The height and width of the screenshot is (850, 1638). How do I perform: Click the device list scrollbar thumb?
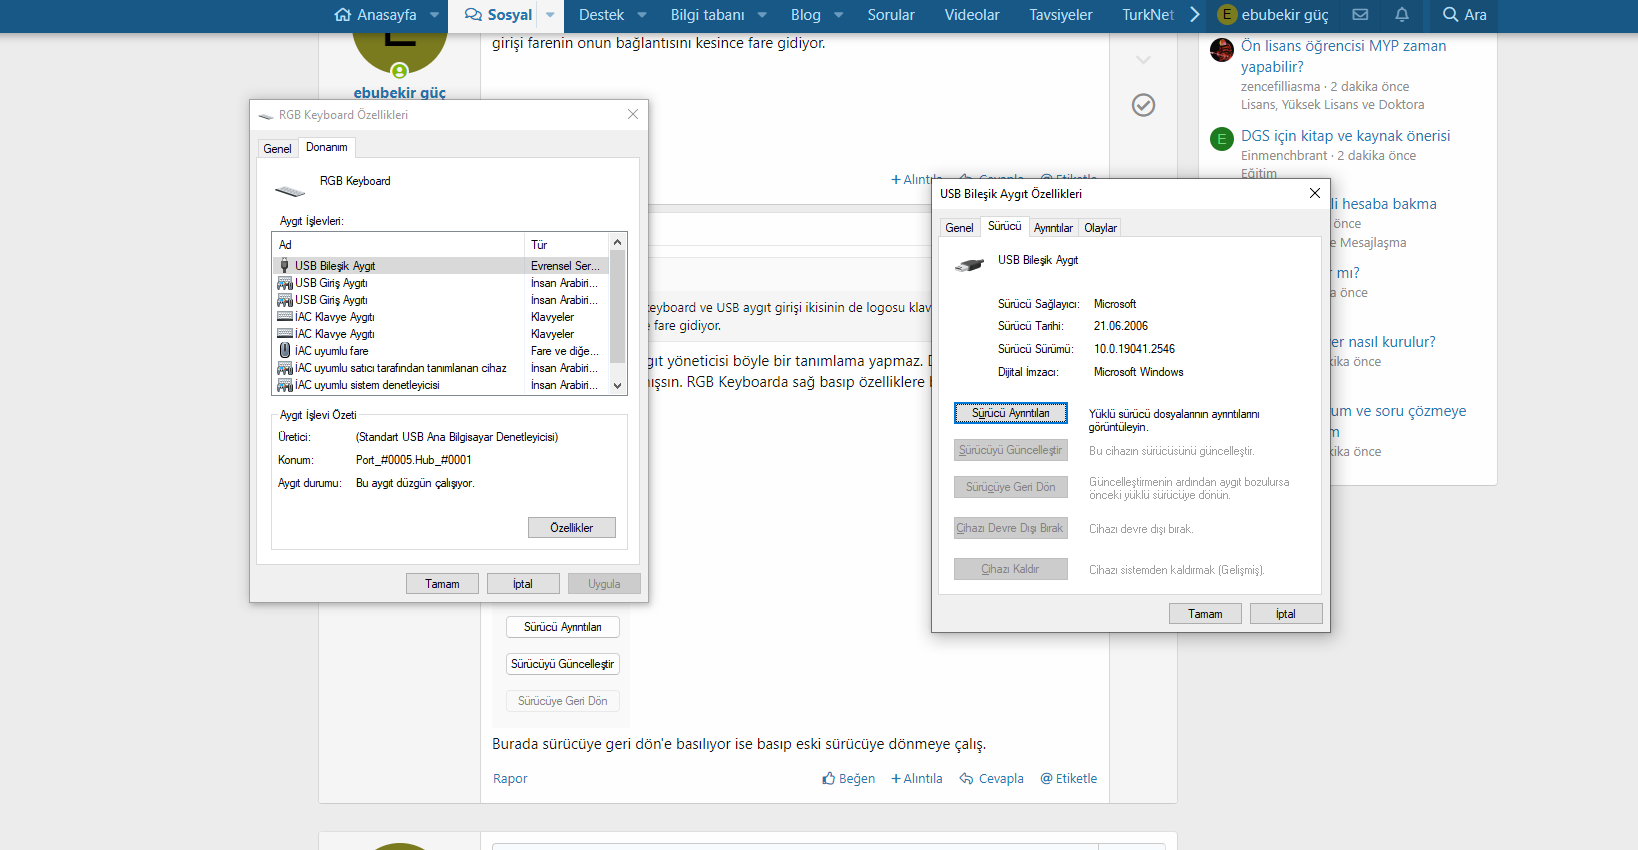[x=617, y=306]
